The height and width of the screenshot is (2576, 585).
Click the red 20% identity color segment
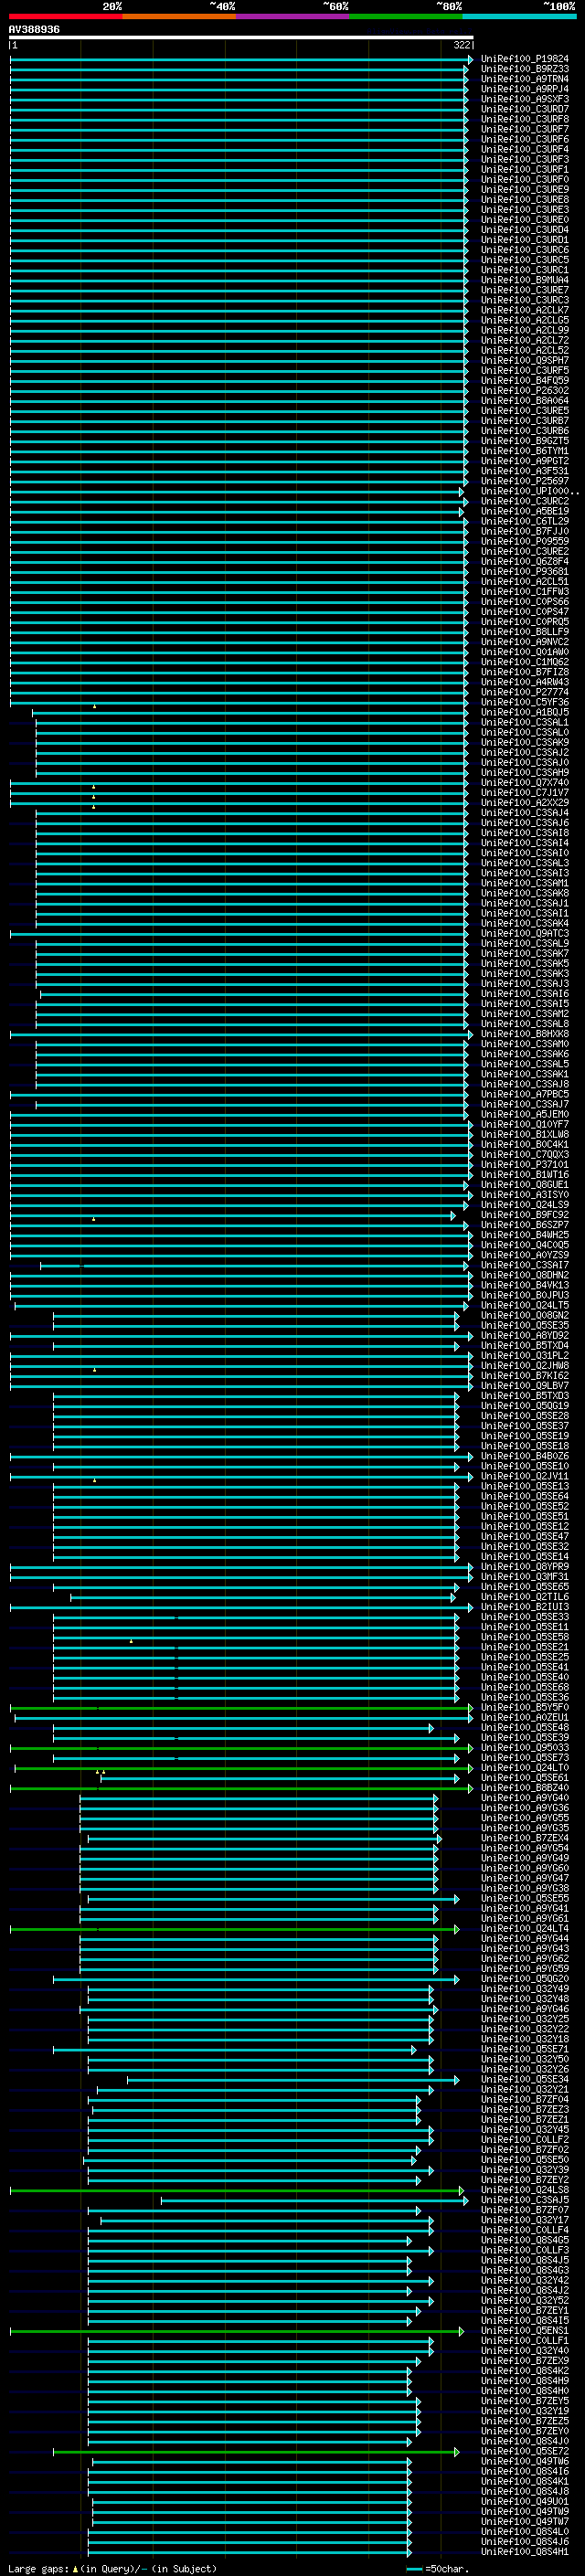point(66,16)
